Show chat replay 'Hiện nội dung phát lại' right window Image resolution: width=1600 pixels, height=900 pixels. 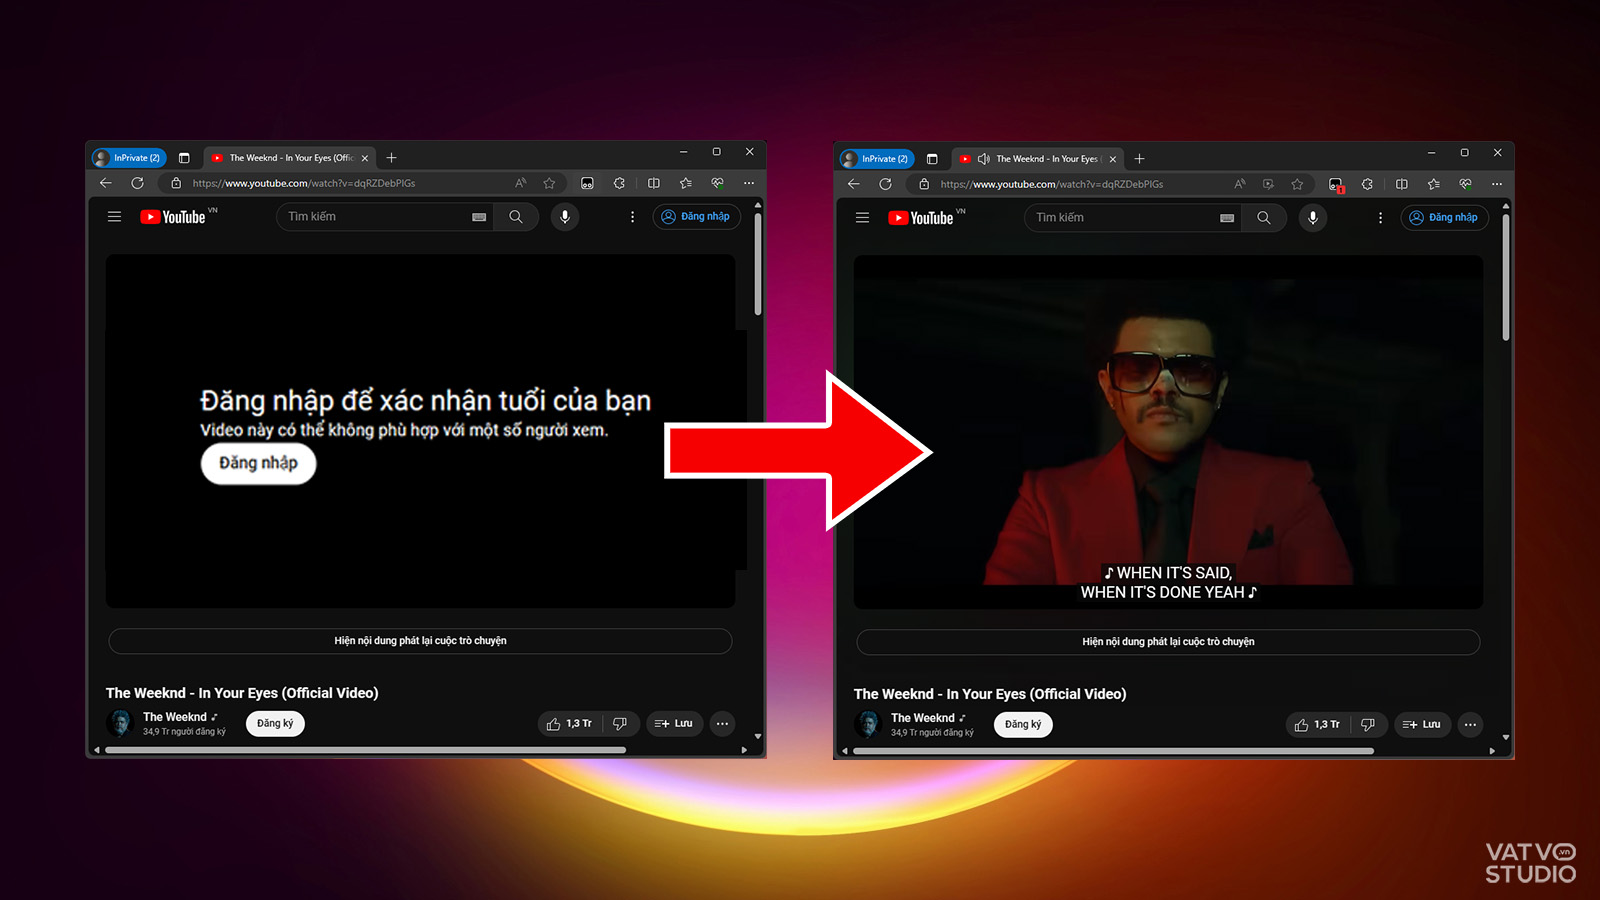(x=1168, y=642)
